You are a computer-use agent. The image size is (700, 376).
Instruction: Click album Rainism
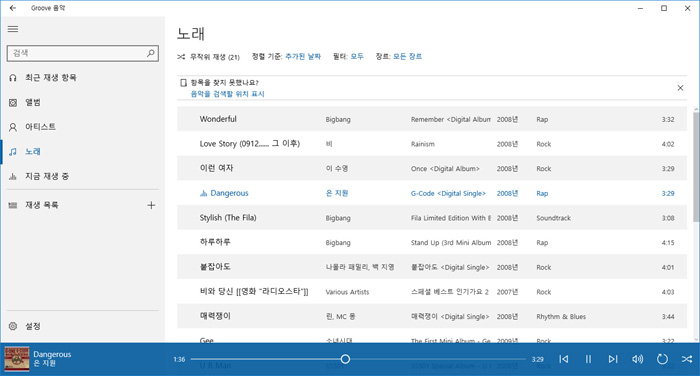pos(422,144)
